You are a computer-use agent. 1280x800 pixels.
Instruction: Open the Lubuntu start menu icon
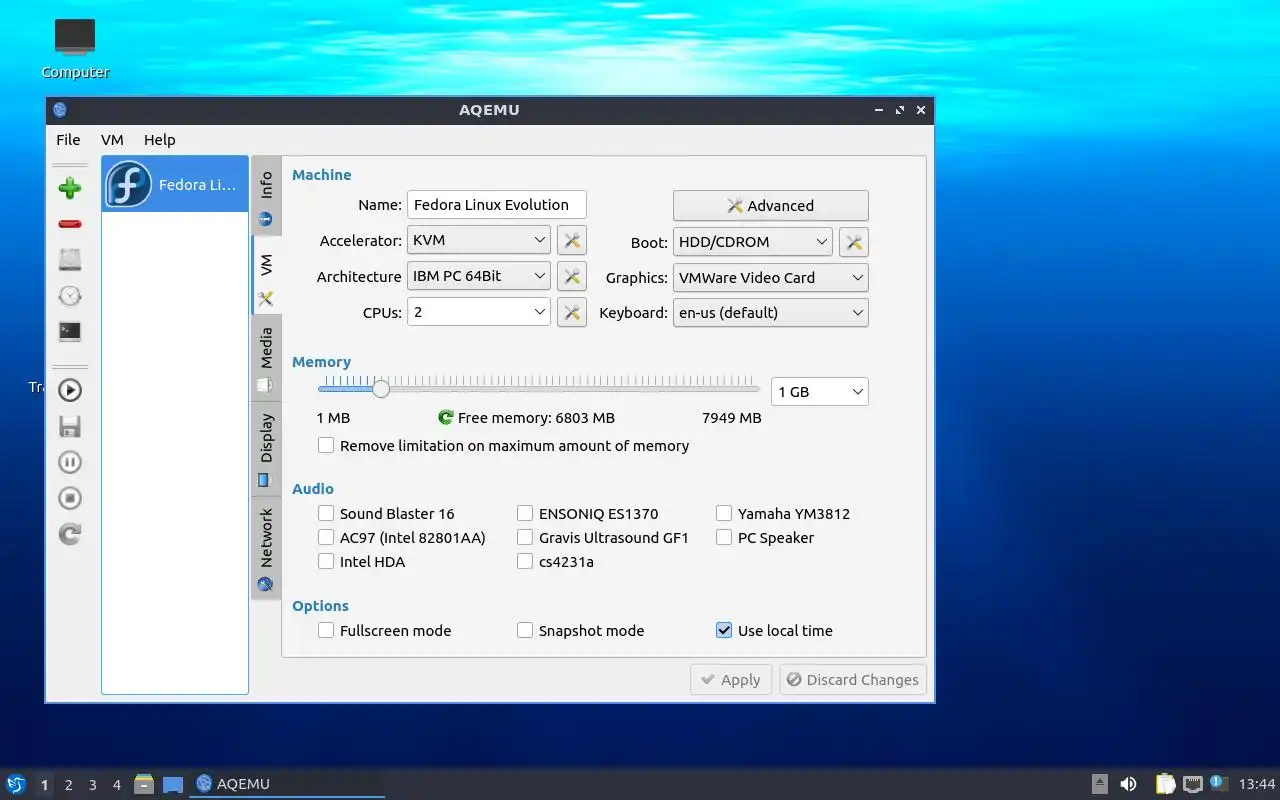(16, 784)
